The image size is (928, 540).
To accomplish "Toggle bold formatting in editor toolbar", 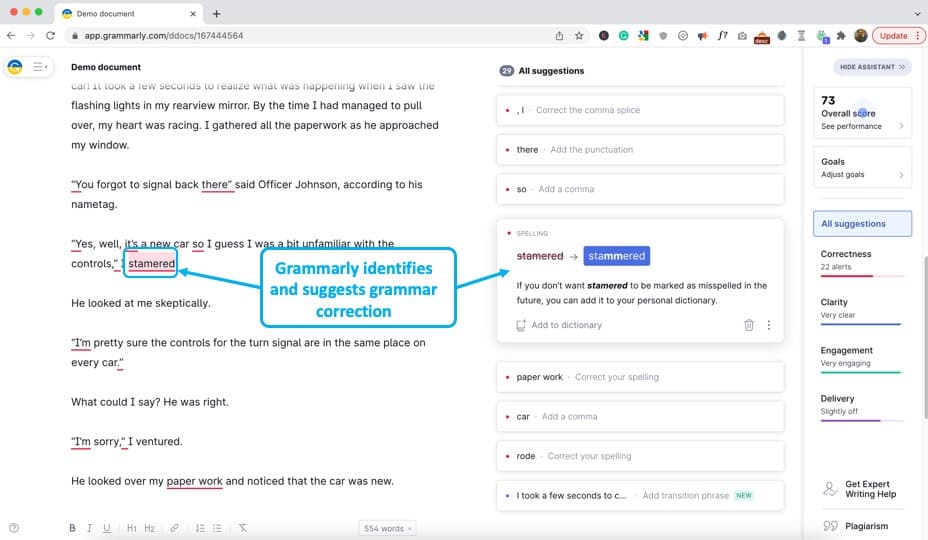I will click(x=72, y=528).
